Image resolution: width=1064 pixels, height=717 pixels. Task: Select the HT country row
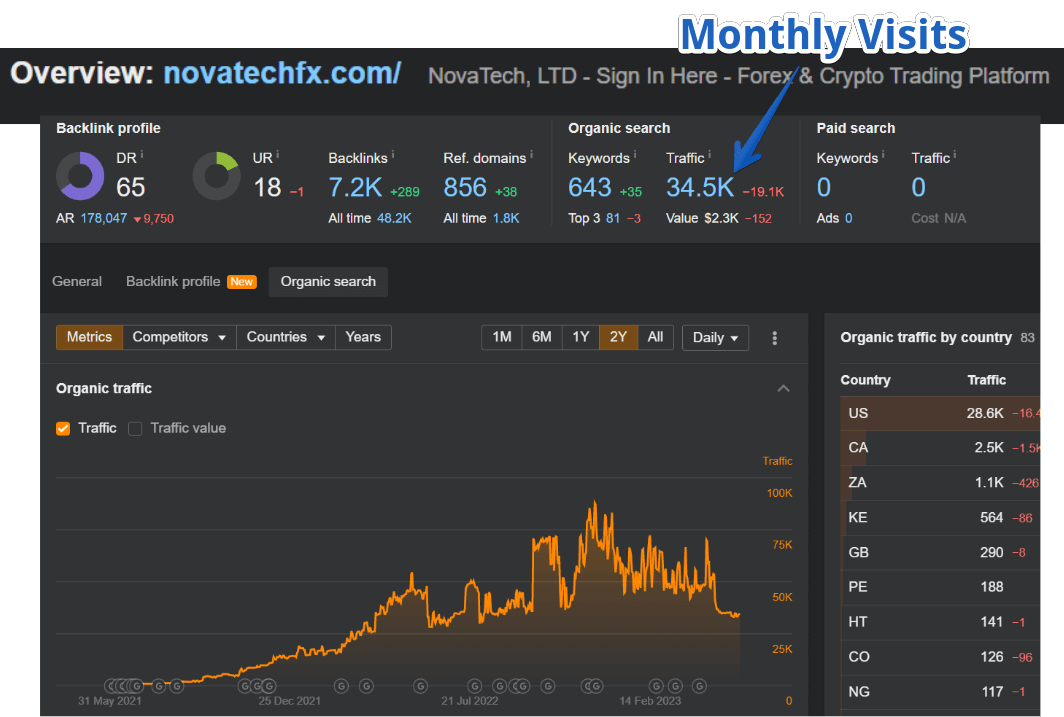[940, 622]
